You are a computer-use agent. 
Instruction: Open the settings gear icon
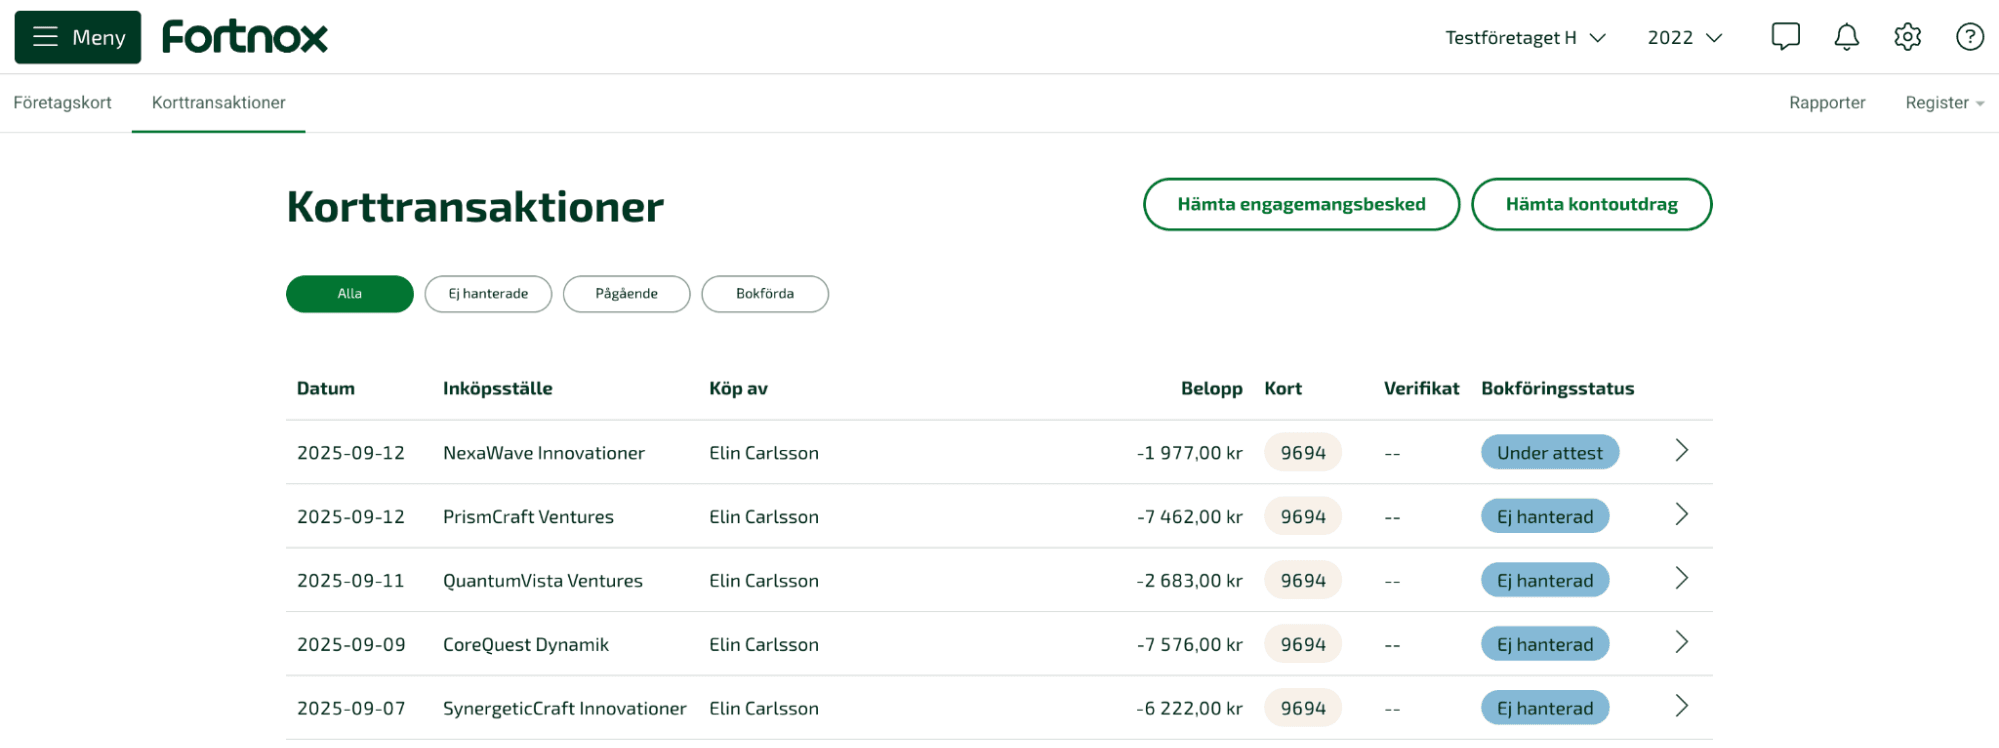click(1907, 37)
